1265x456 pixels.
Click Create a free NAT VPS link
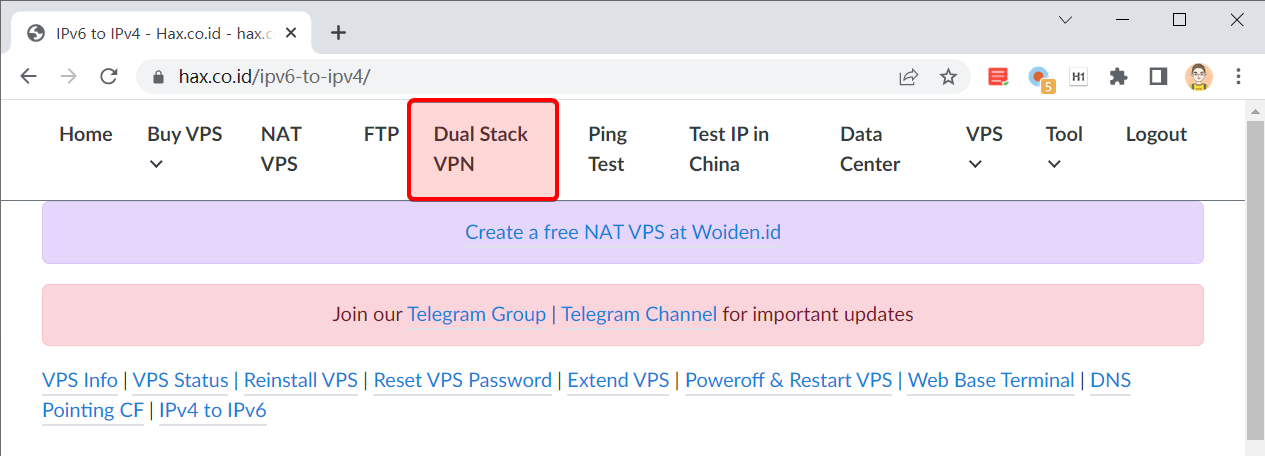(622, 233)
